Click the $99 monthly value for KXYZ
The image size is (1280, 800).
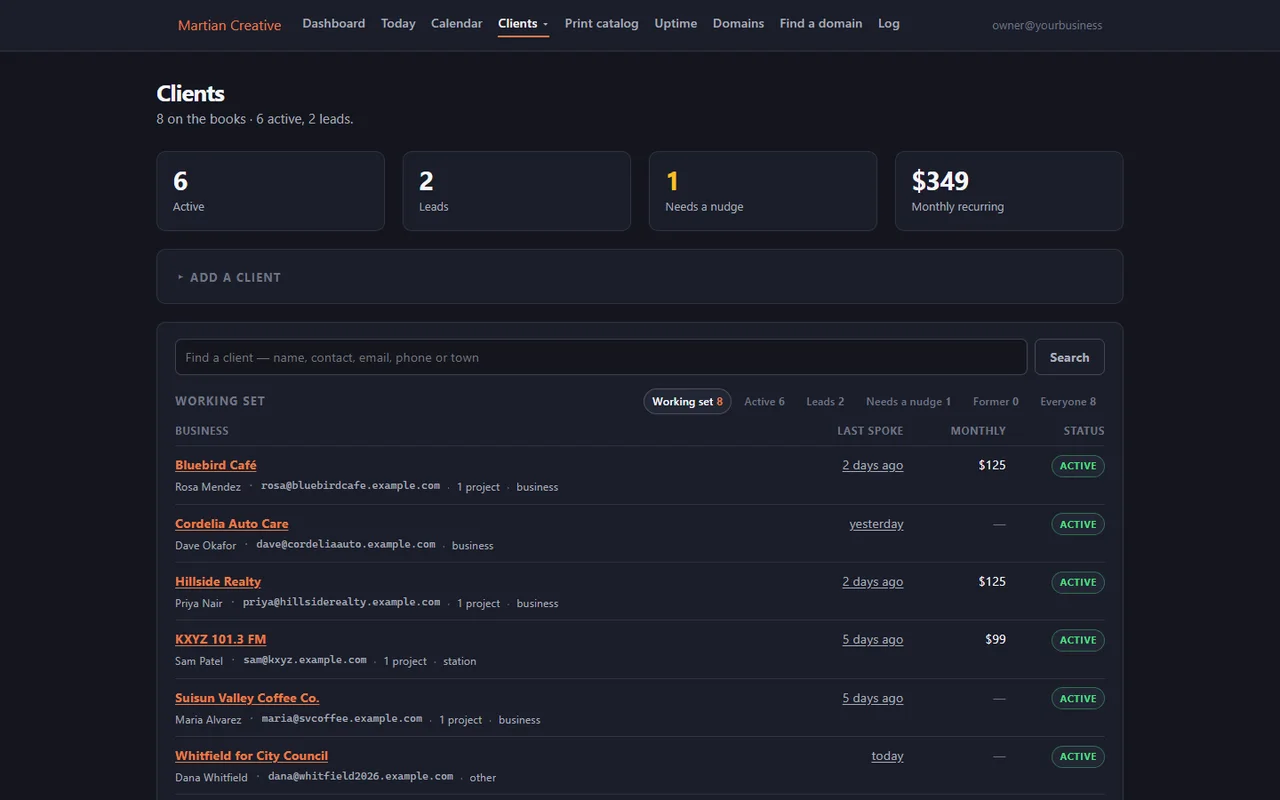tap(995, 639)
